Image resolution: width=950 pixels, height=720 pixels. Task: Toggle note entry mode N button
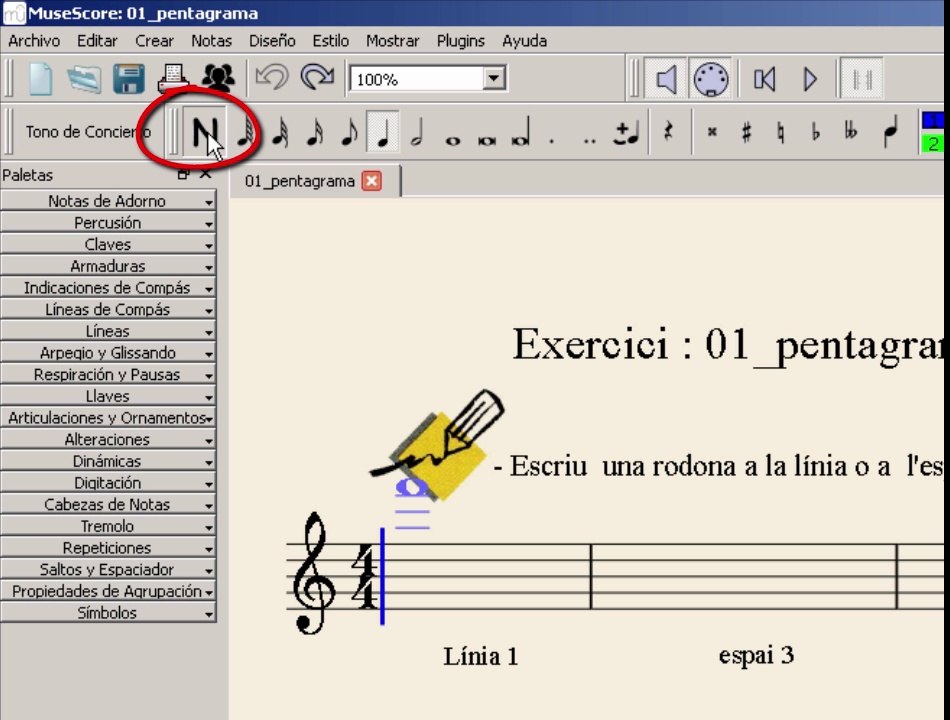pyautogui.click(x=205, y=132)
